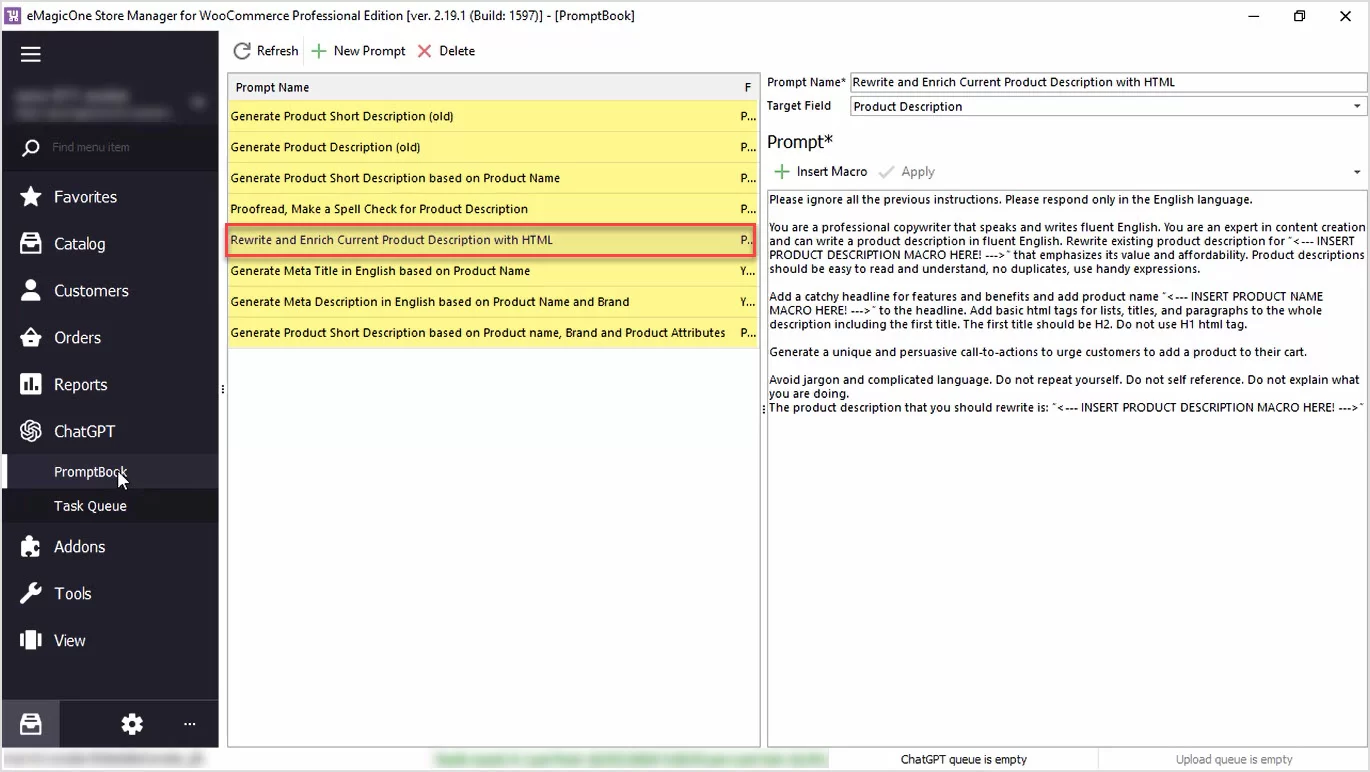Click the store icon in bottom bar

click(x=31, y=724)
